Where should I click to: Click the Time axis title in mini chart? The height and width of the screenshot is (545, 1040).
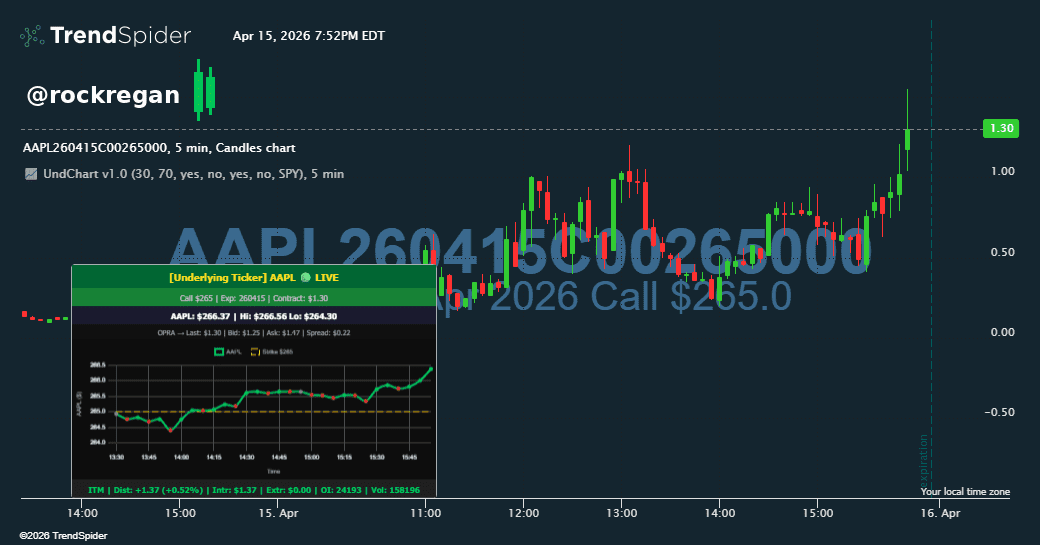pos(273,471)
